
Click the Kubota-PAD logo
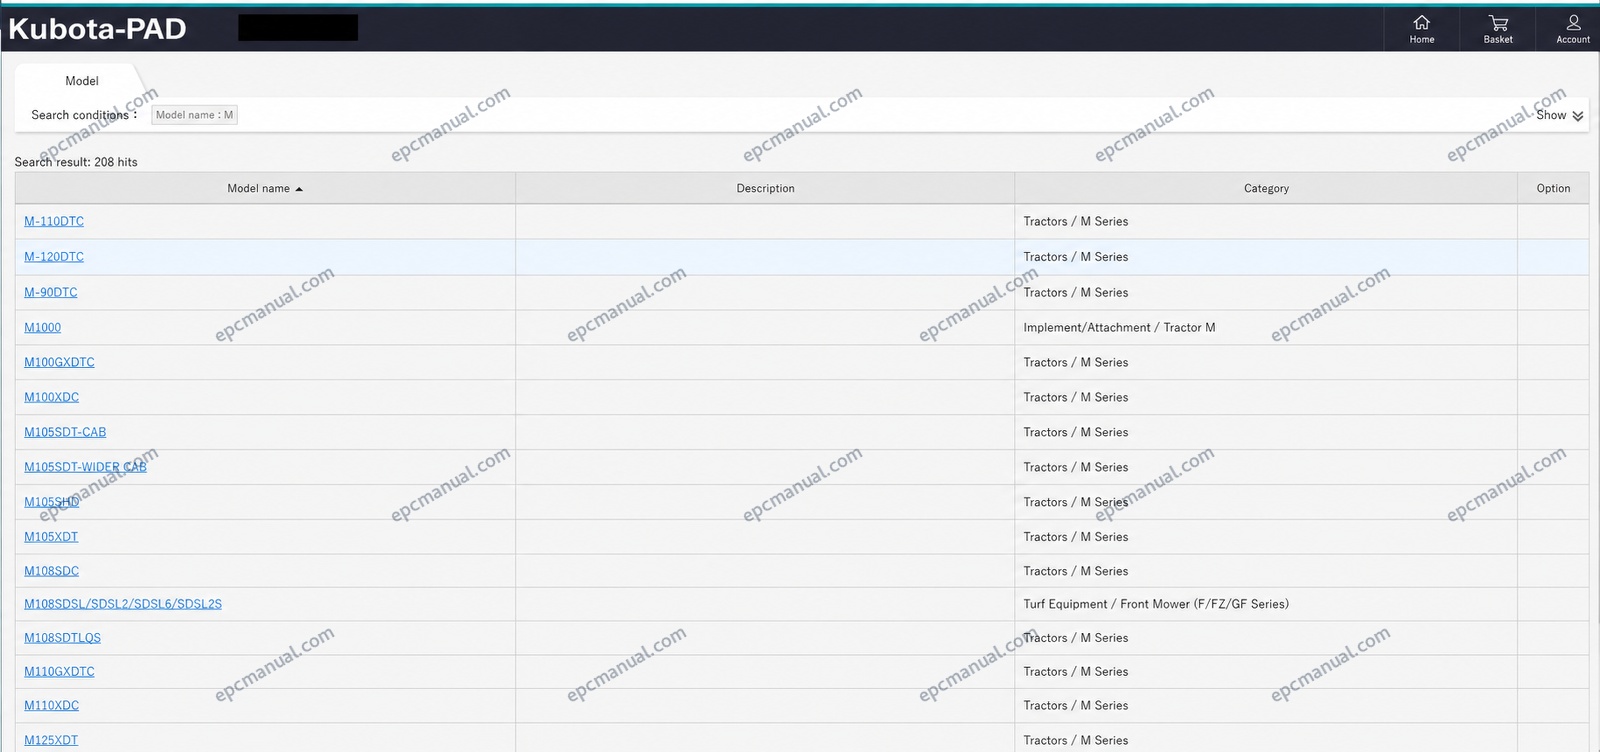[97, 29]
